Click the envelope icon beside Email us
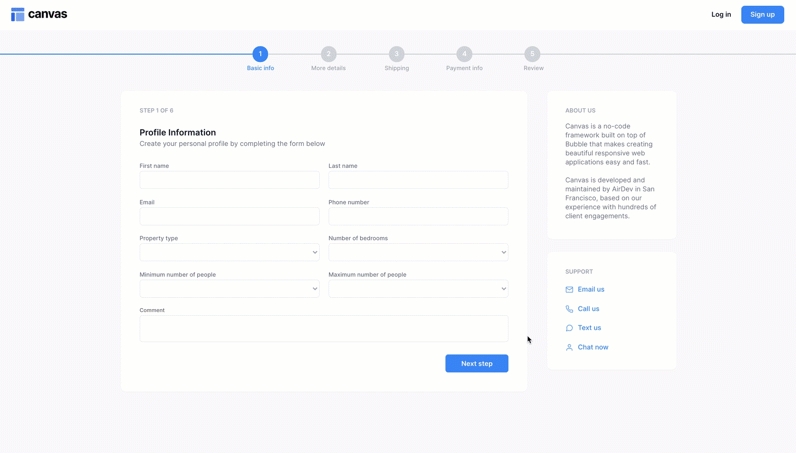This screenshot has width=796, height=453. 569,290
